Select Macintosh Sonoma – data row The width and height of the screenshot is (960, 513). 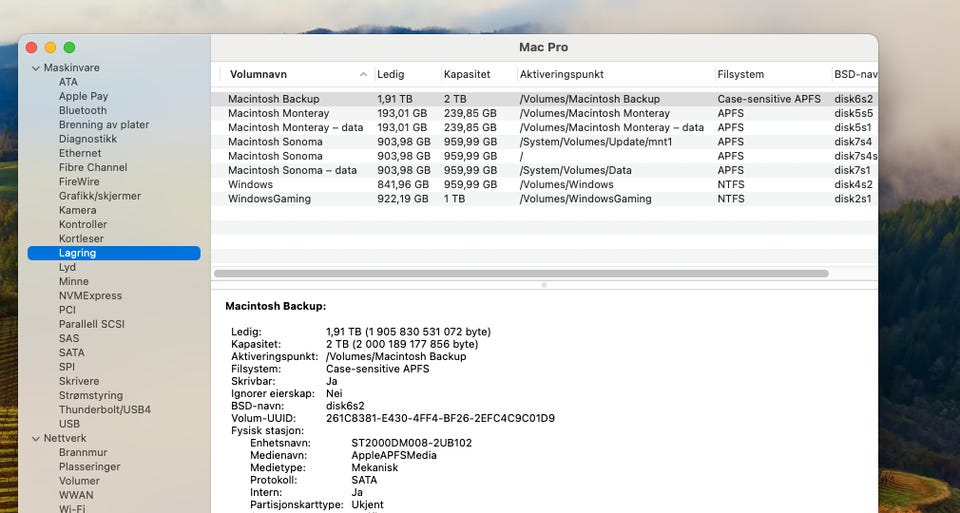click(544, 170)
